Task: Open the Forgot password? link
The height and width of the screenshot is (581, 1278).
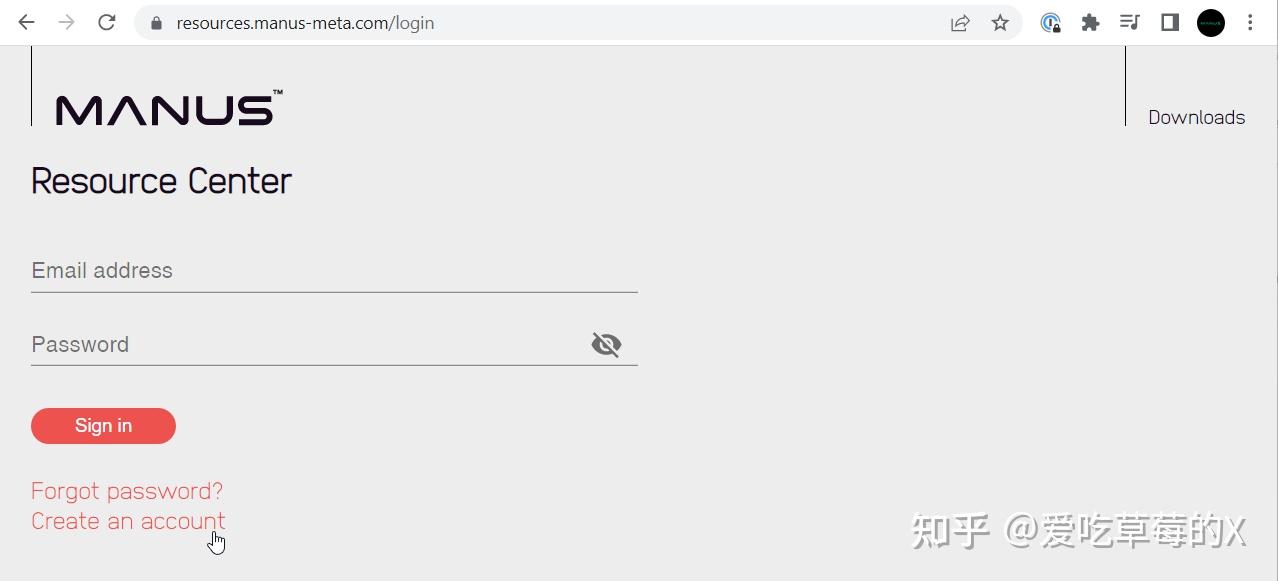Action: pos(127,491)
